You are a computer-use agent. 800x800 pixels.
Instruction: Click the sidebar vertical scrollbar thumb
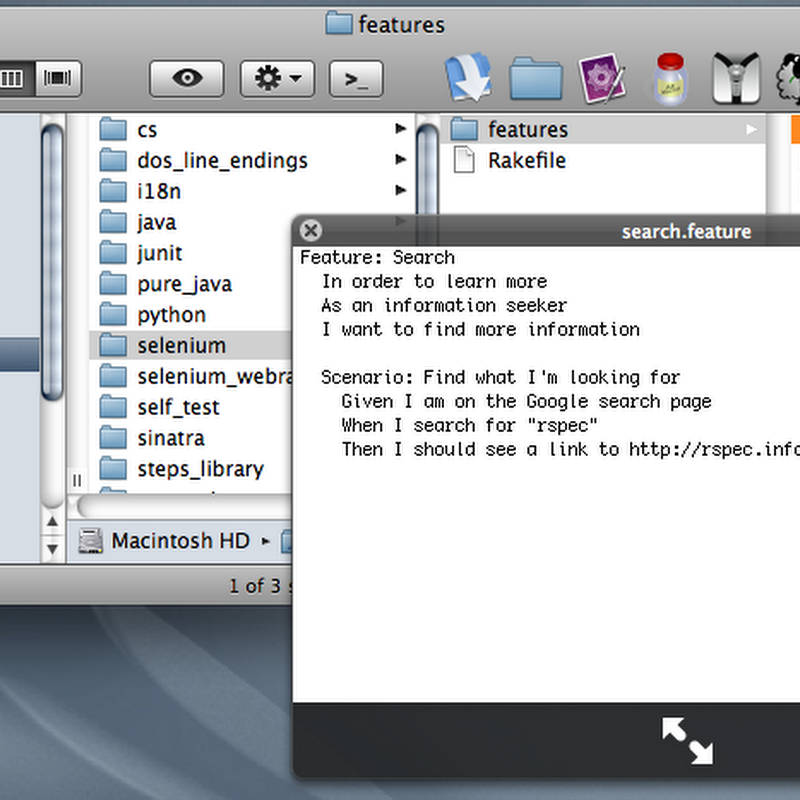click(x=52, y=262)
